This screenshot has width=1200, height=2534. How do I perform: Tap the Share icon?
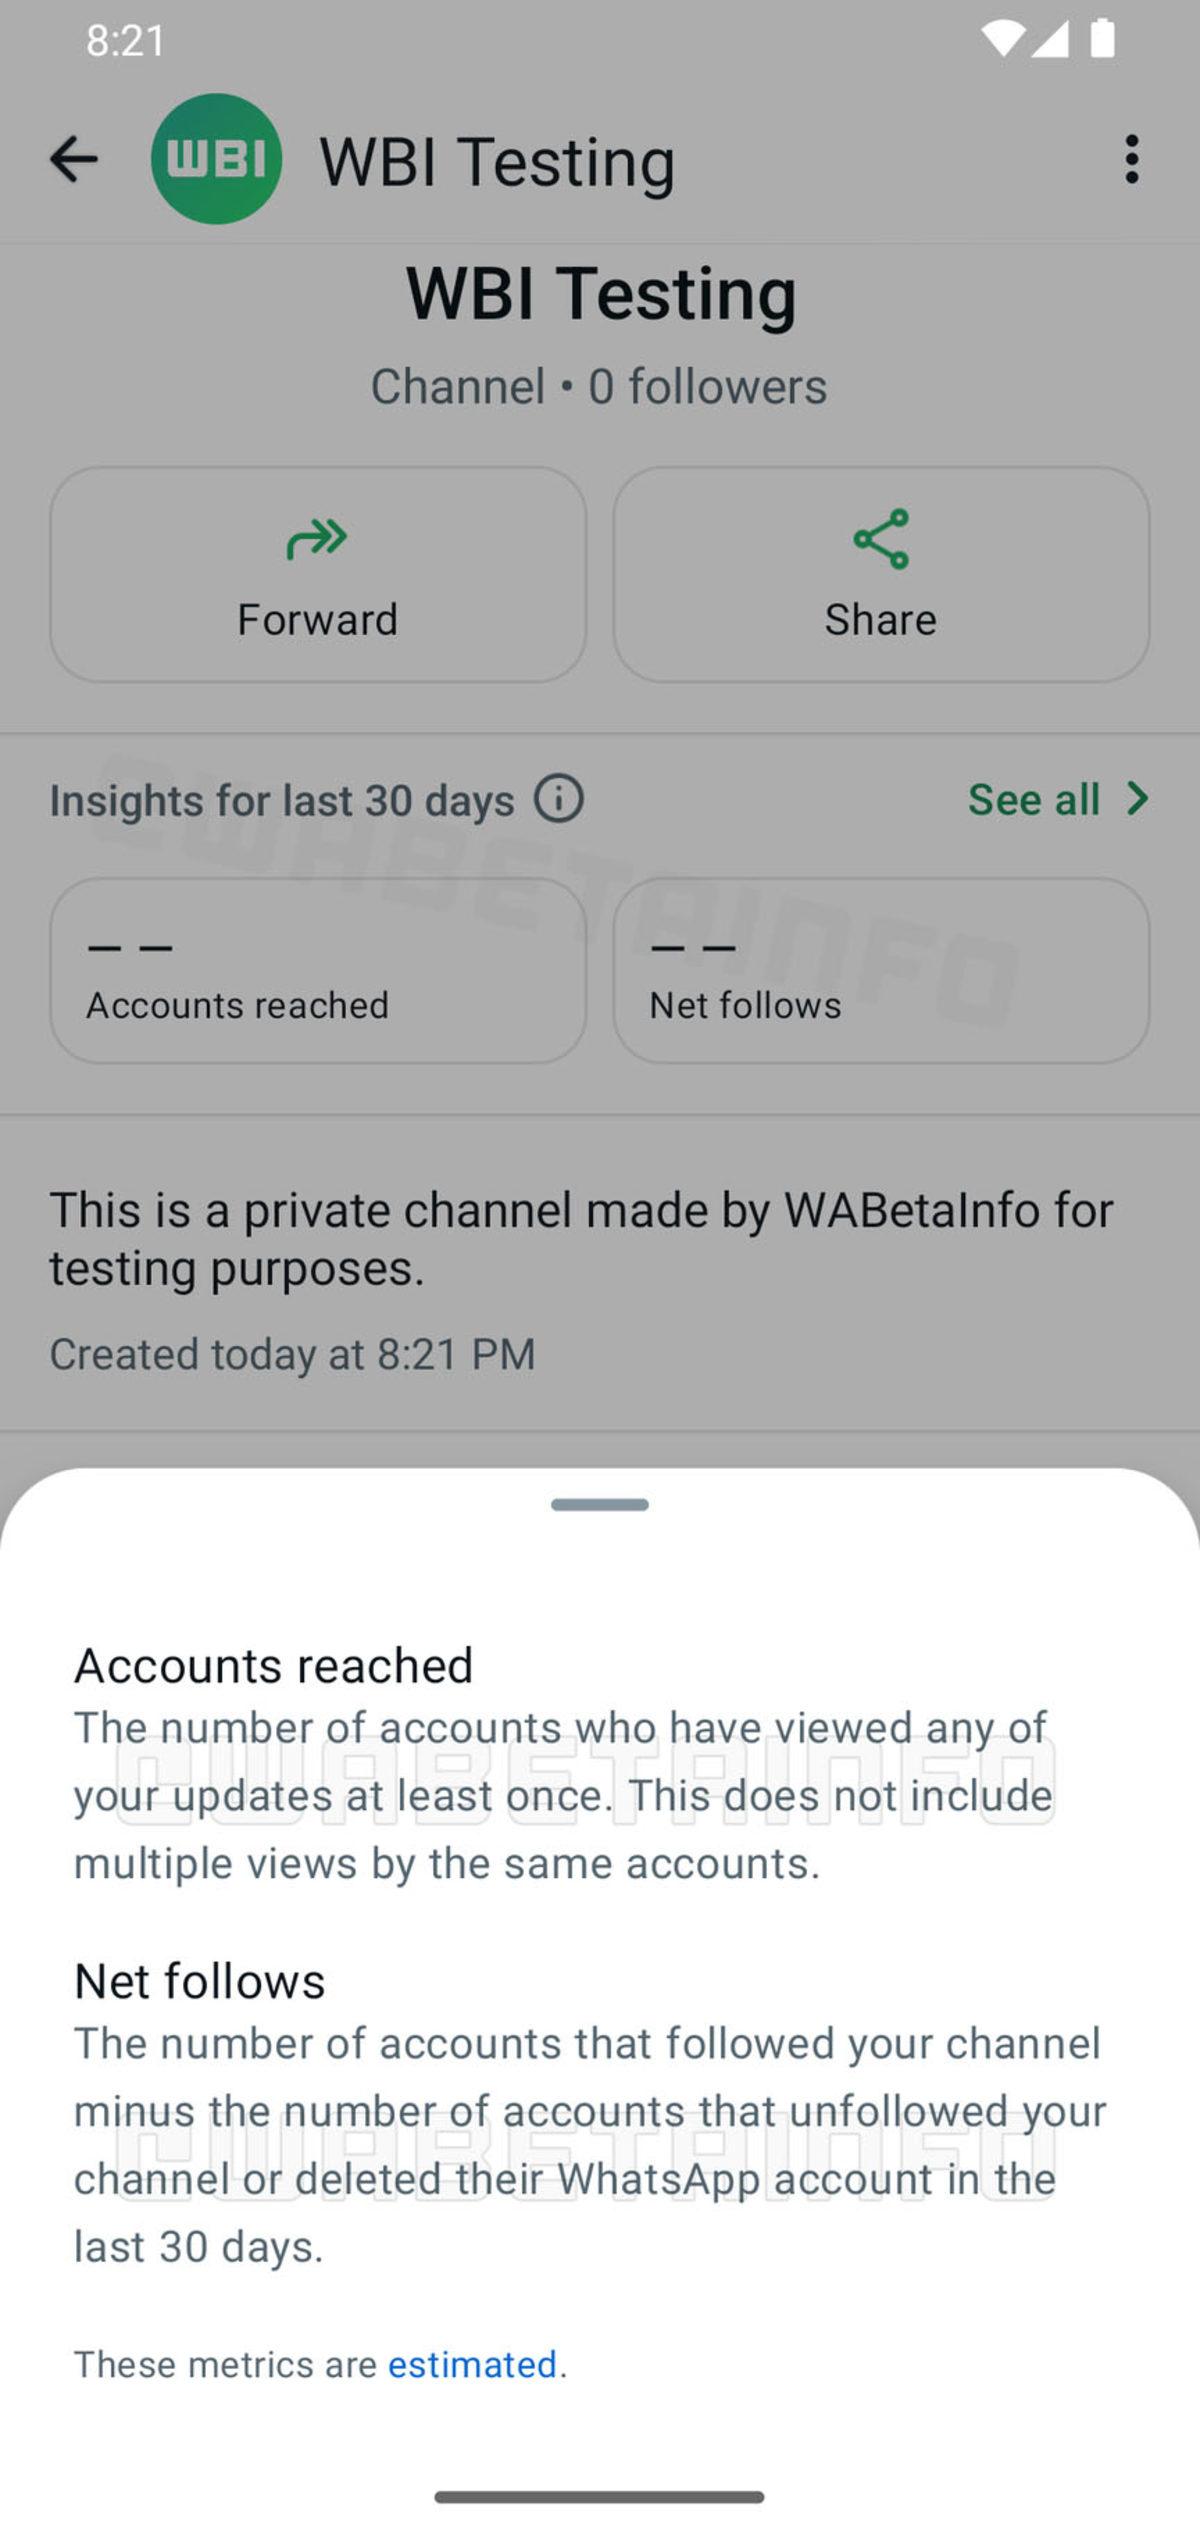point(881,540)
